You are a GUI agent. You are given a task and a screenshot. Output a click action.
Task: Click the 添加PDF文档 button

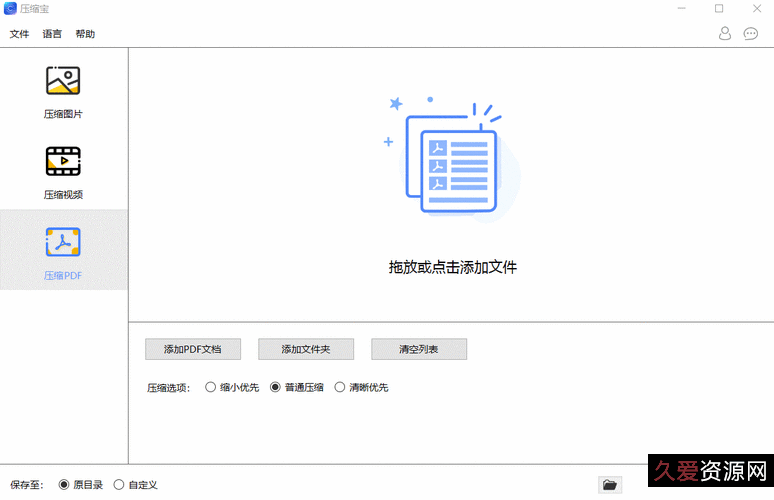(193, 349)
